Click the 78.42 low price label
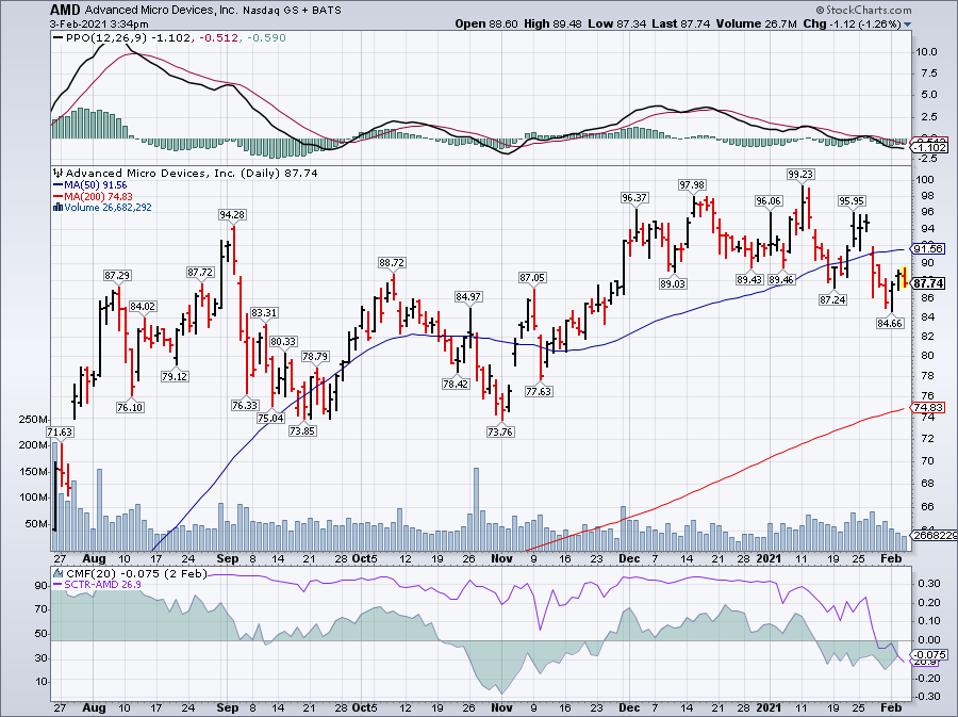Screen dimensions: 958x717 [455, 384]
